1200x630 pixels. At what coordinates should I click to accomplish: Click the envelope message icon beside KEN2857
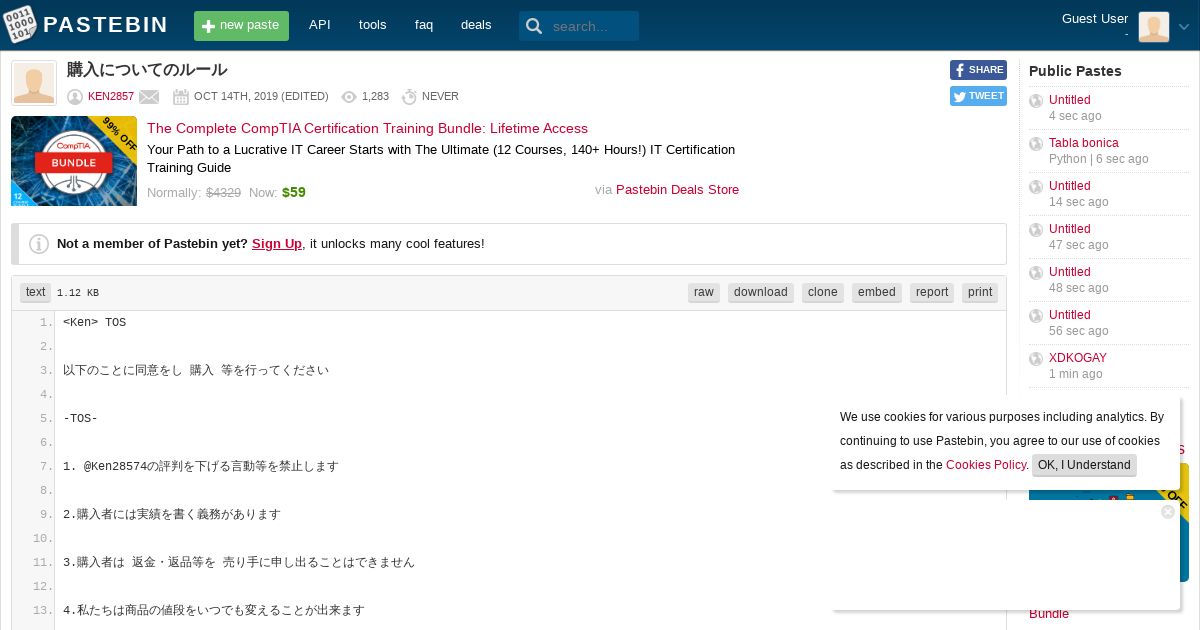point(149,97)
